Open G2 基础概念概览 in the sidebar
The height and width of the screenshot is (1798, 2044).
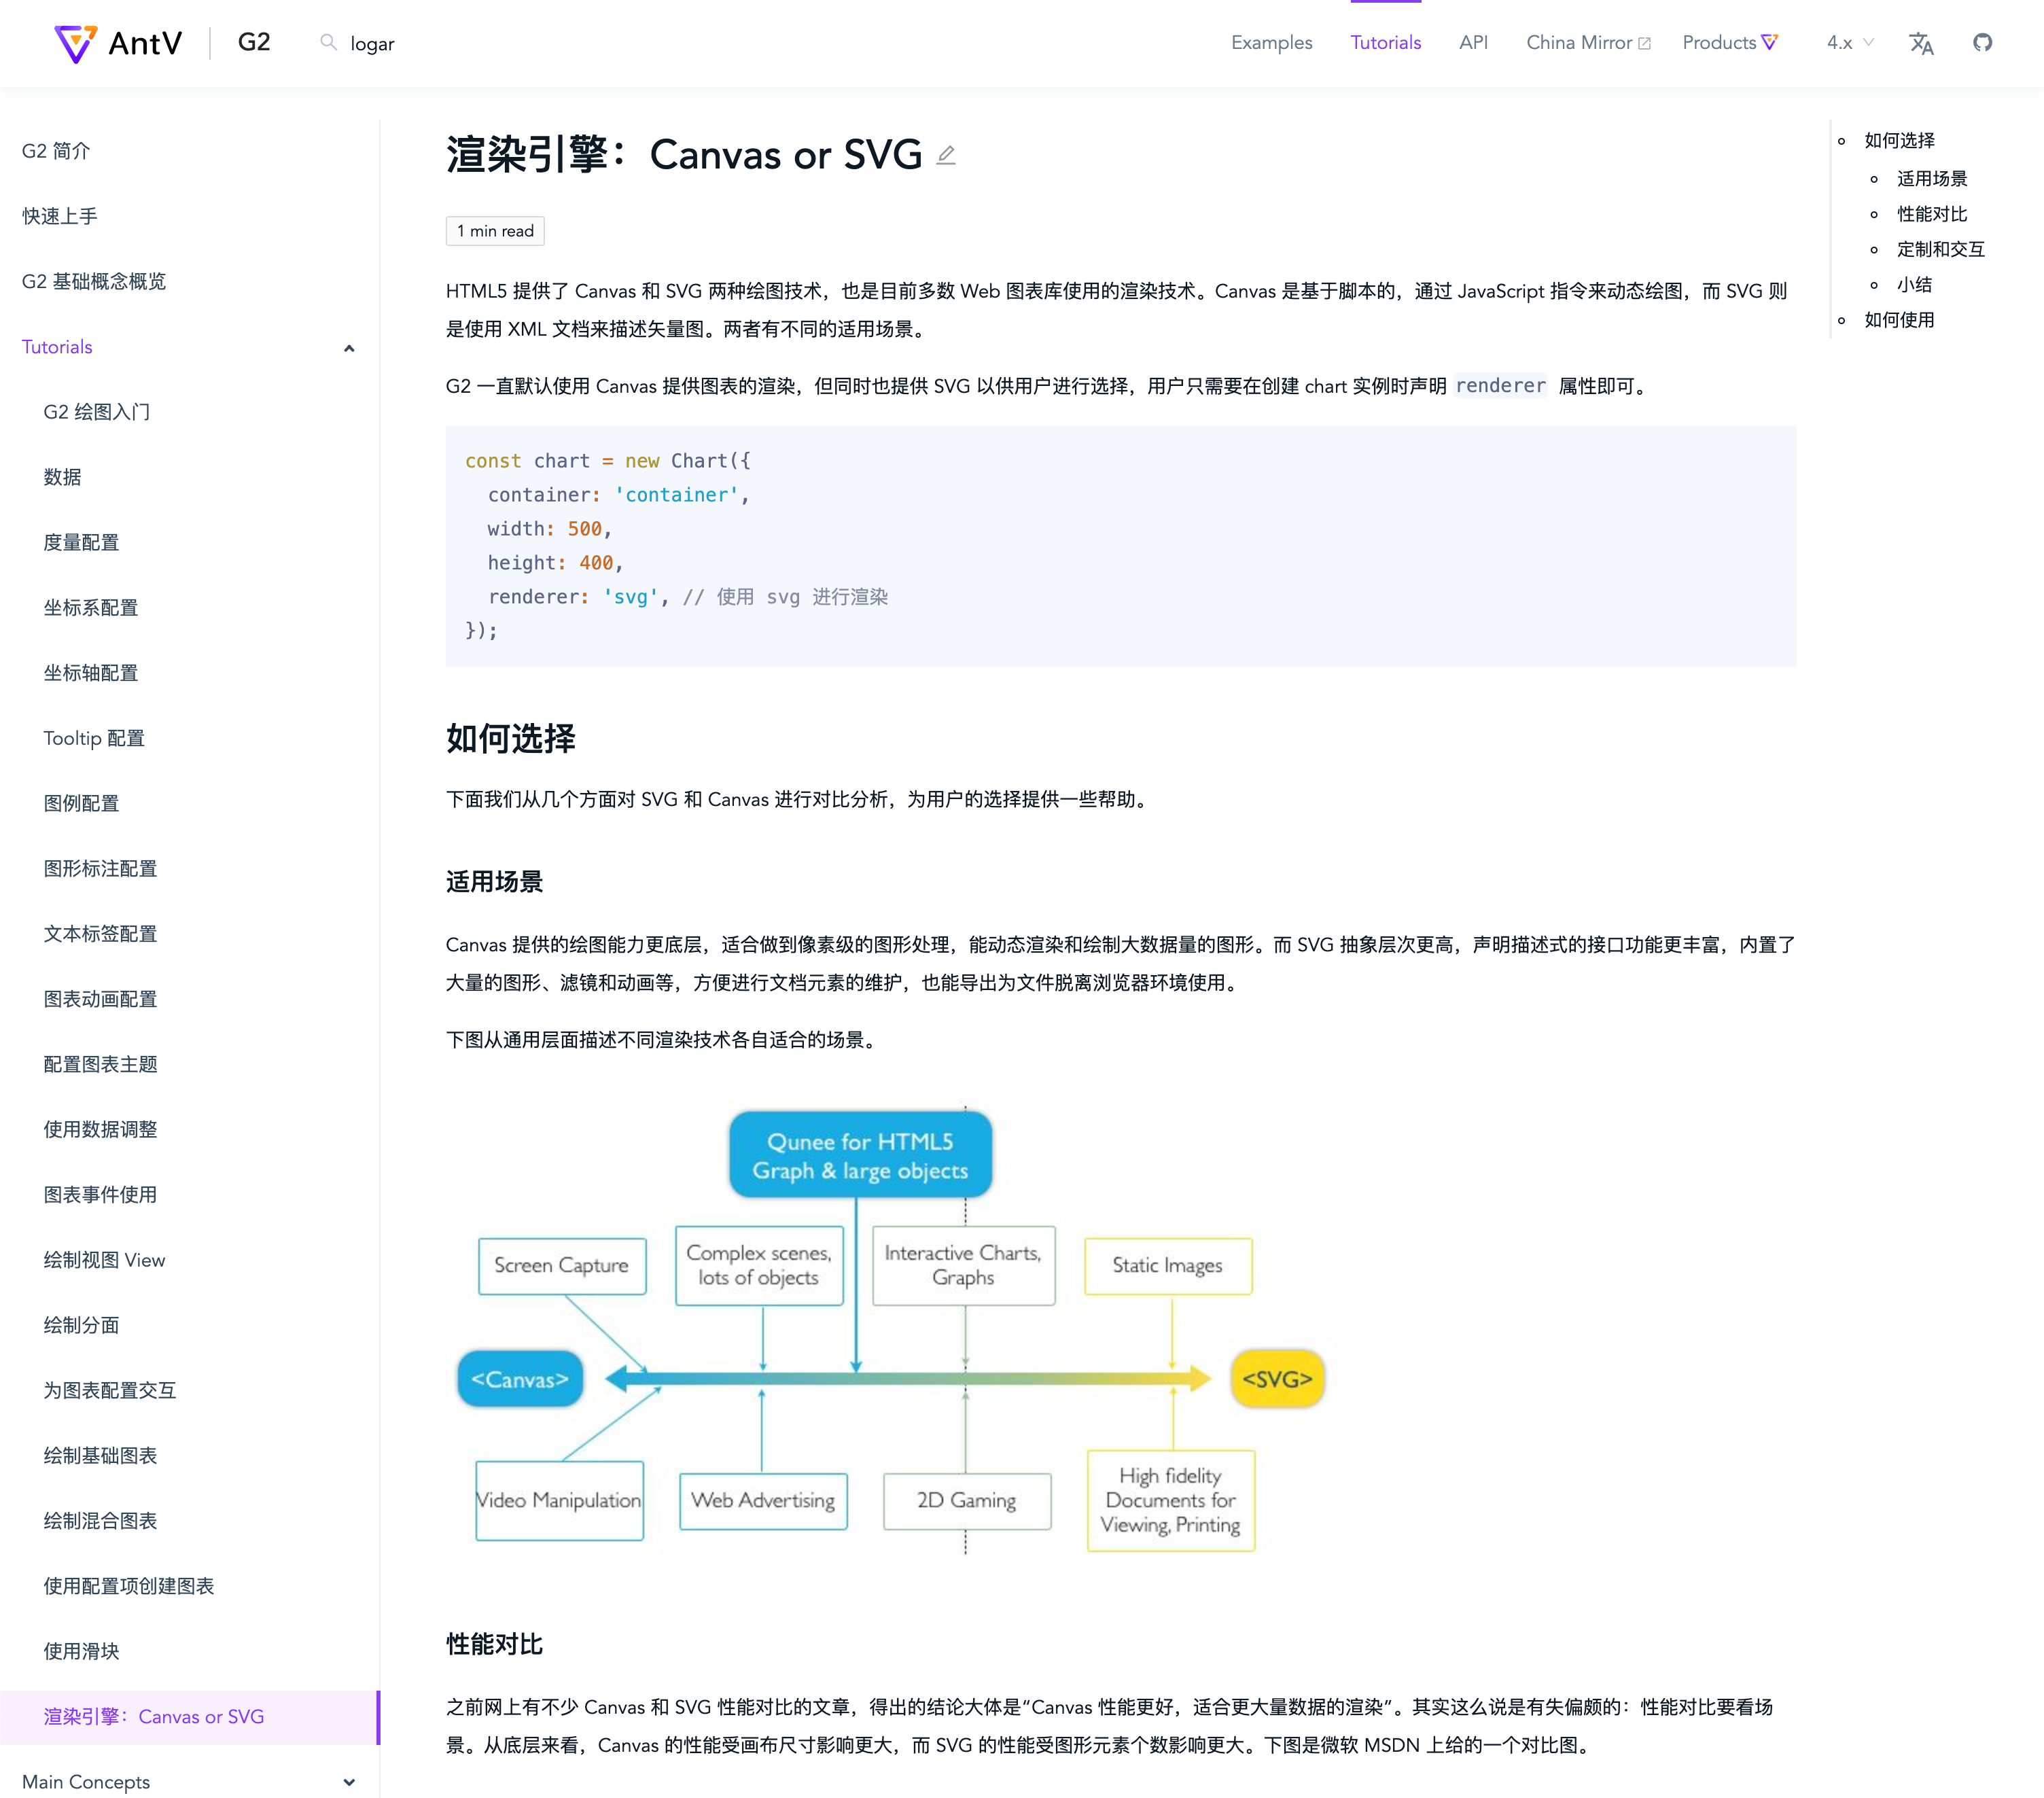click(x=94, y=281)
